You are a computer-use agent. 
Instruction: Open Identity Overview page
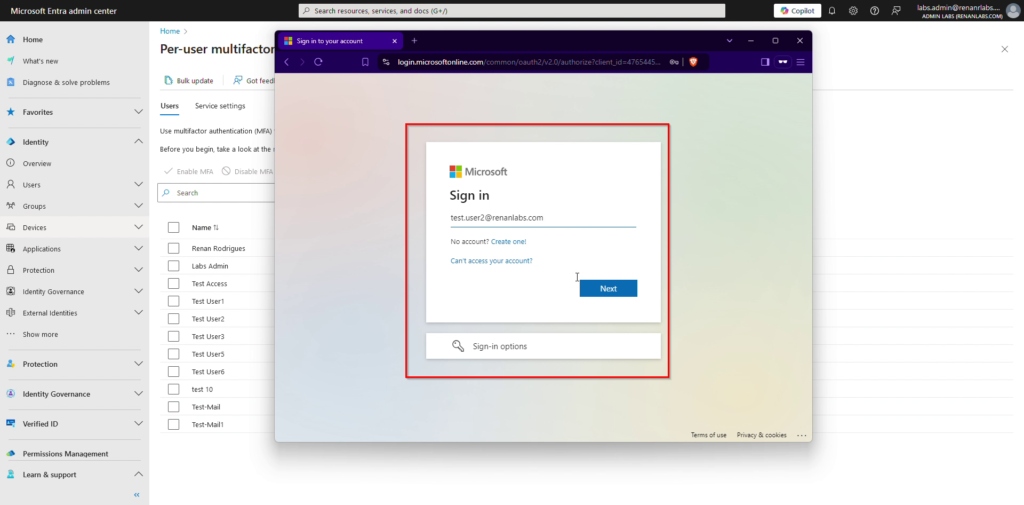tap(37, 163)
